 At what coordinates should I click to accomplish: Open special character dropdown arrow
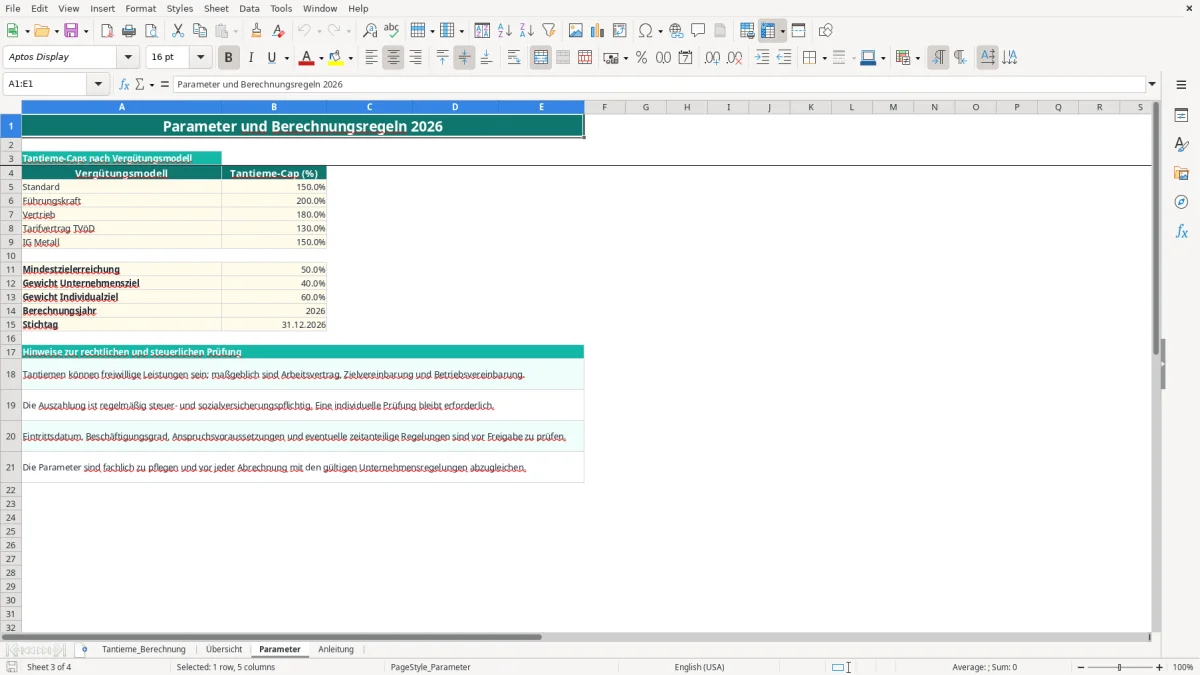pos(660,31)
